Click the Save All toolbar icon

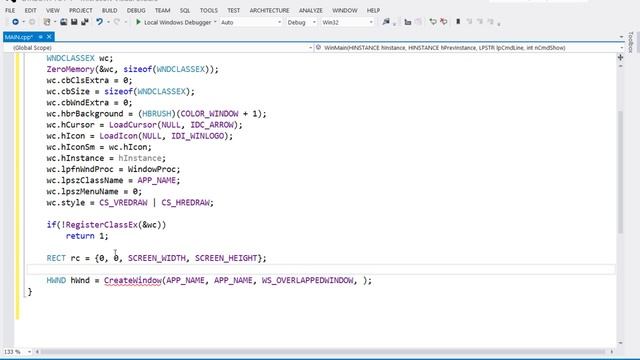pos(85,22)
